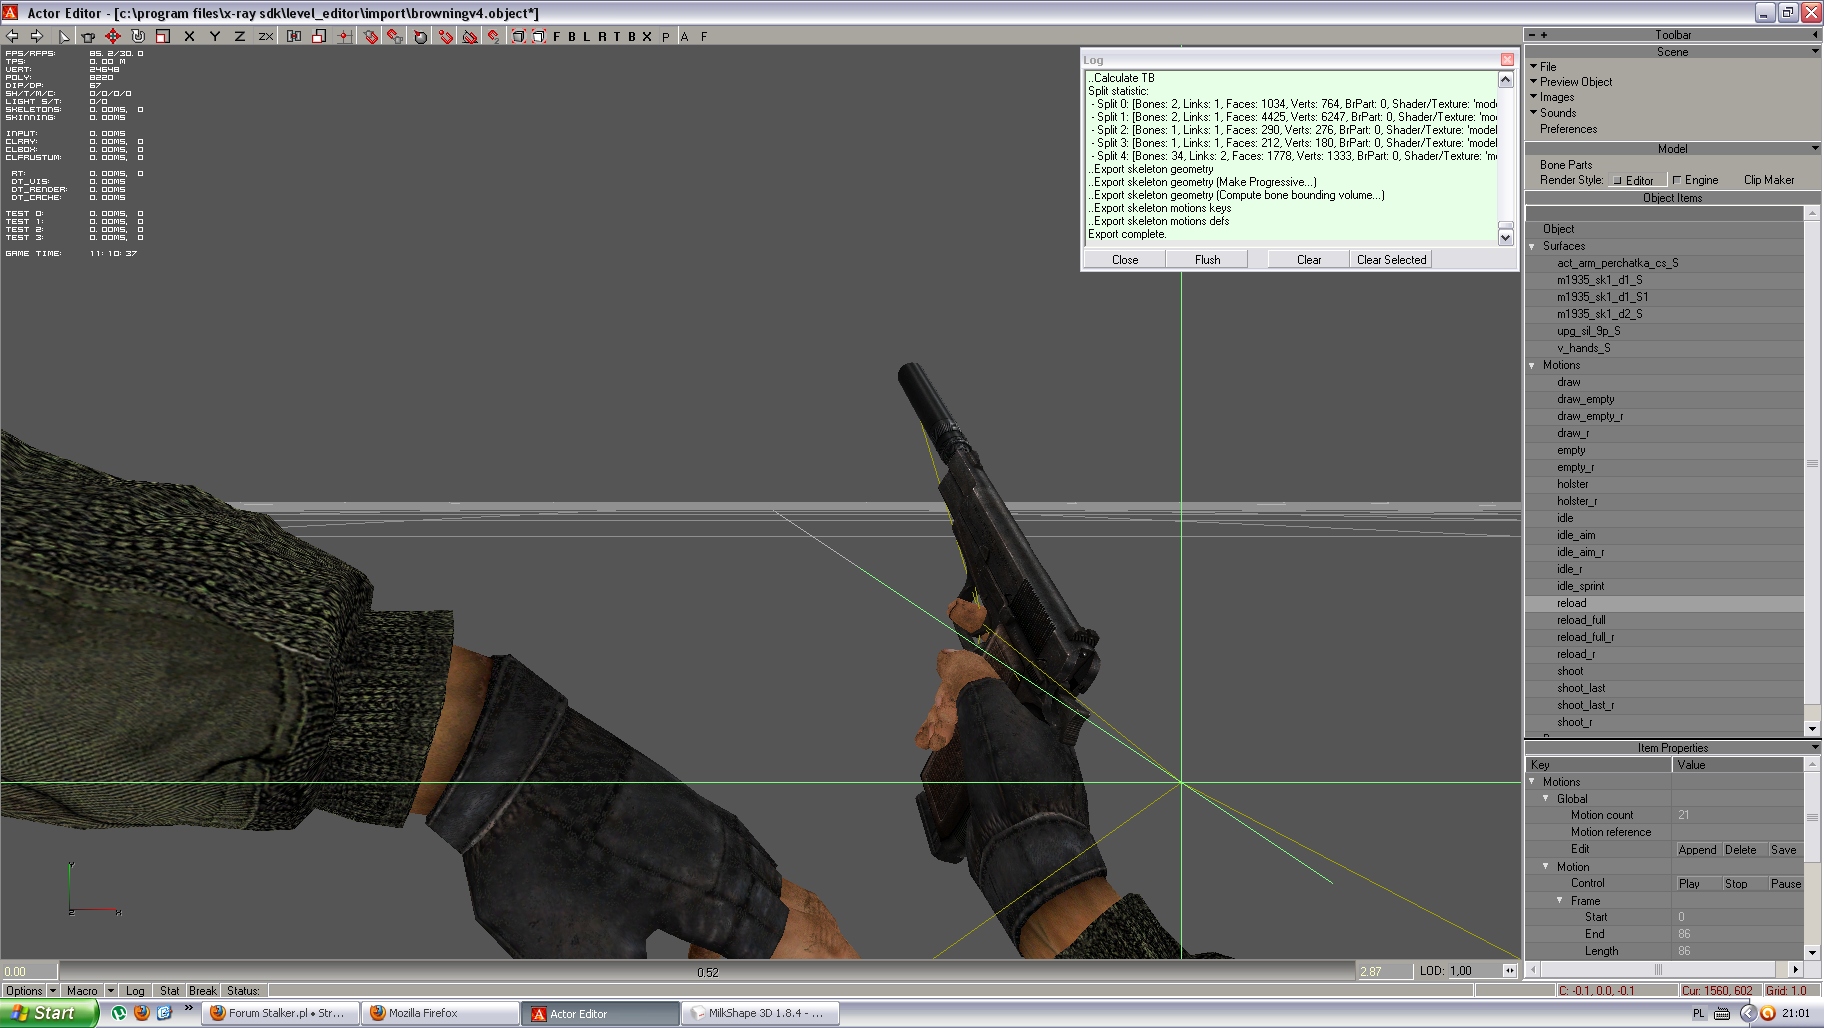This screenshot has height=1028, width=1824.
Task: Collapse the Motions tree node in Object Items
Action: coord(1532,365)
